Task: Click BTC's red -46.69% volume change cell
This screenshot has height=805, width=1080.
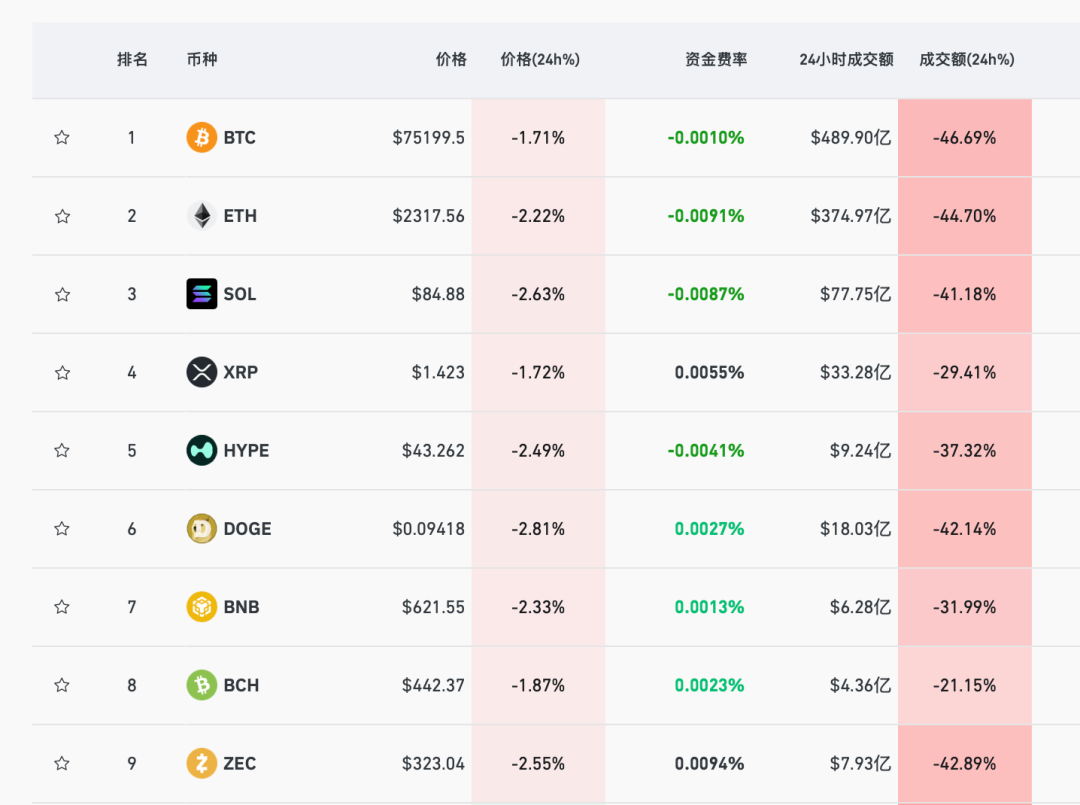Action: point(964,138)
